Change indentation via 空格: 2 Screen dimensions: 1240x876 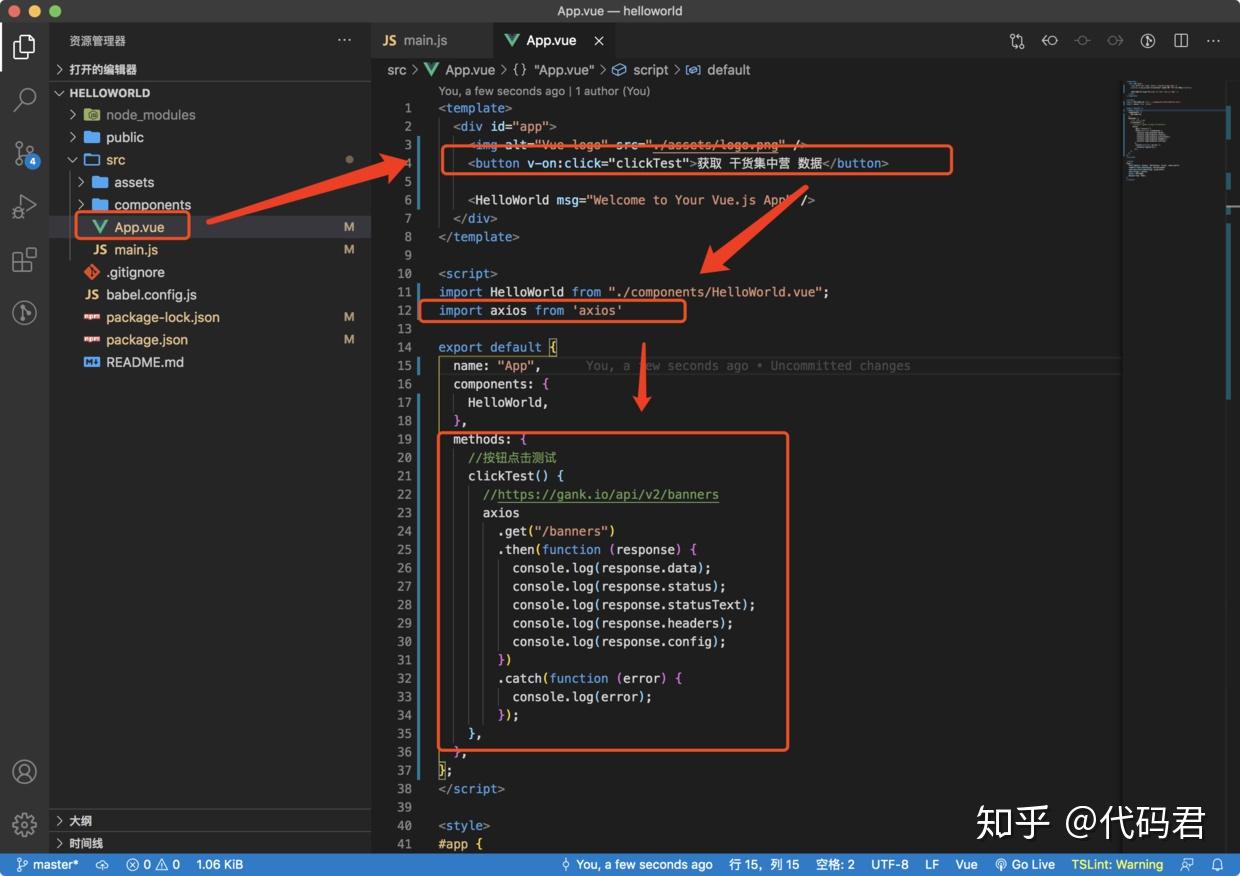click(x=835, y=865)
